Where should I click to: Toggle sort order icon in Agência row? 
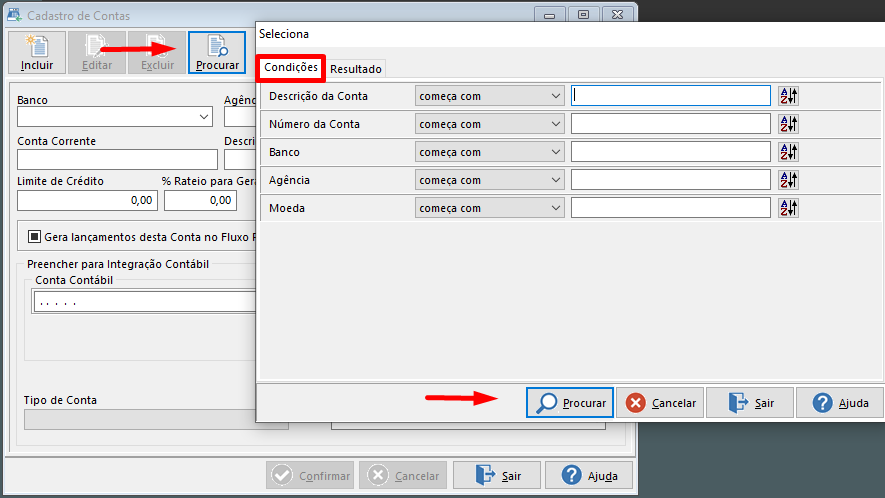pyautogui.click(x=788, y=180)
